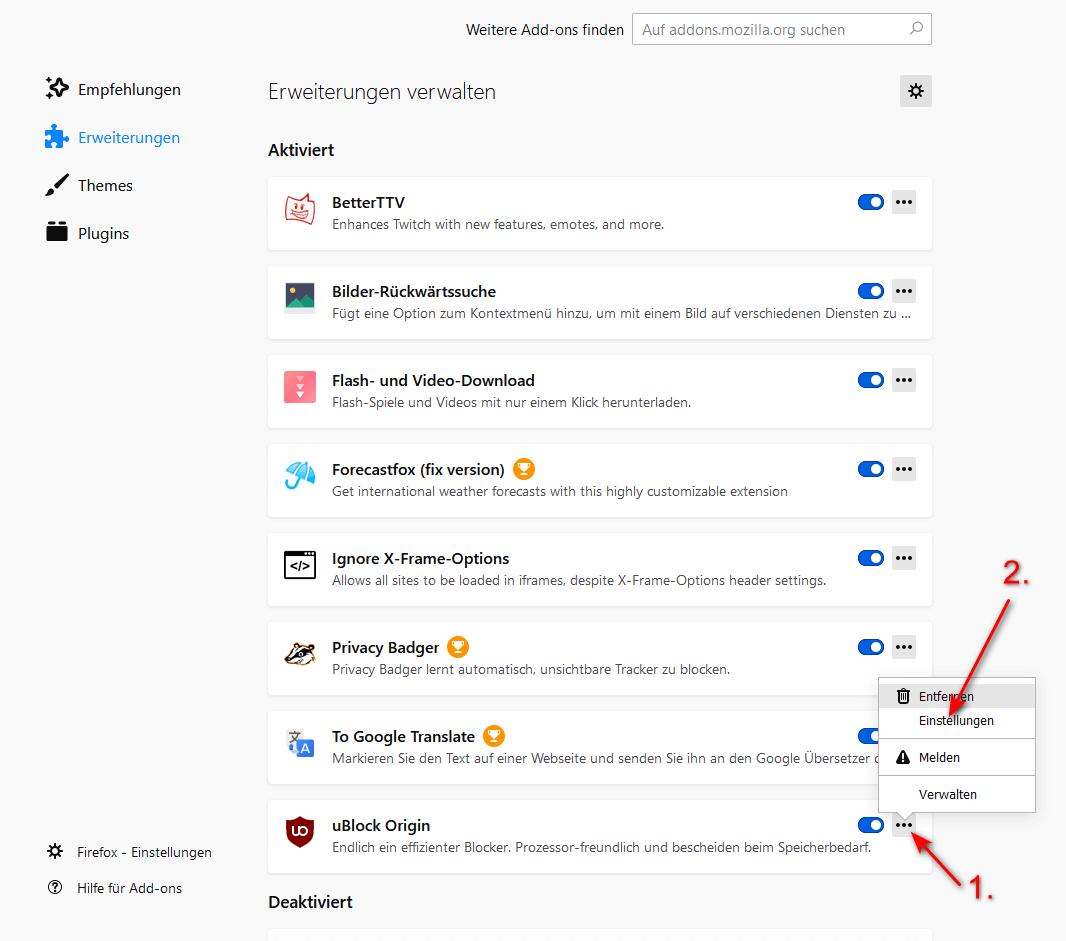Click the BetterTTV extension icon
This screenshot has height=941, width=1066.
(300, 209)
